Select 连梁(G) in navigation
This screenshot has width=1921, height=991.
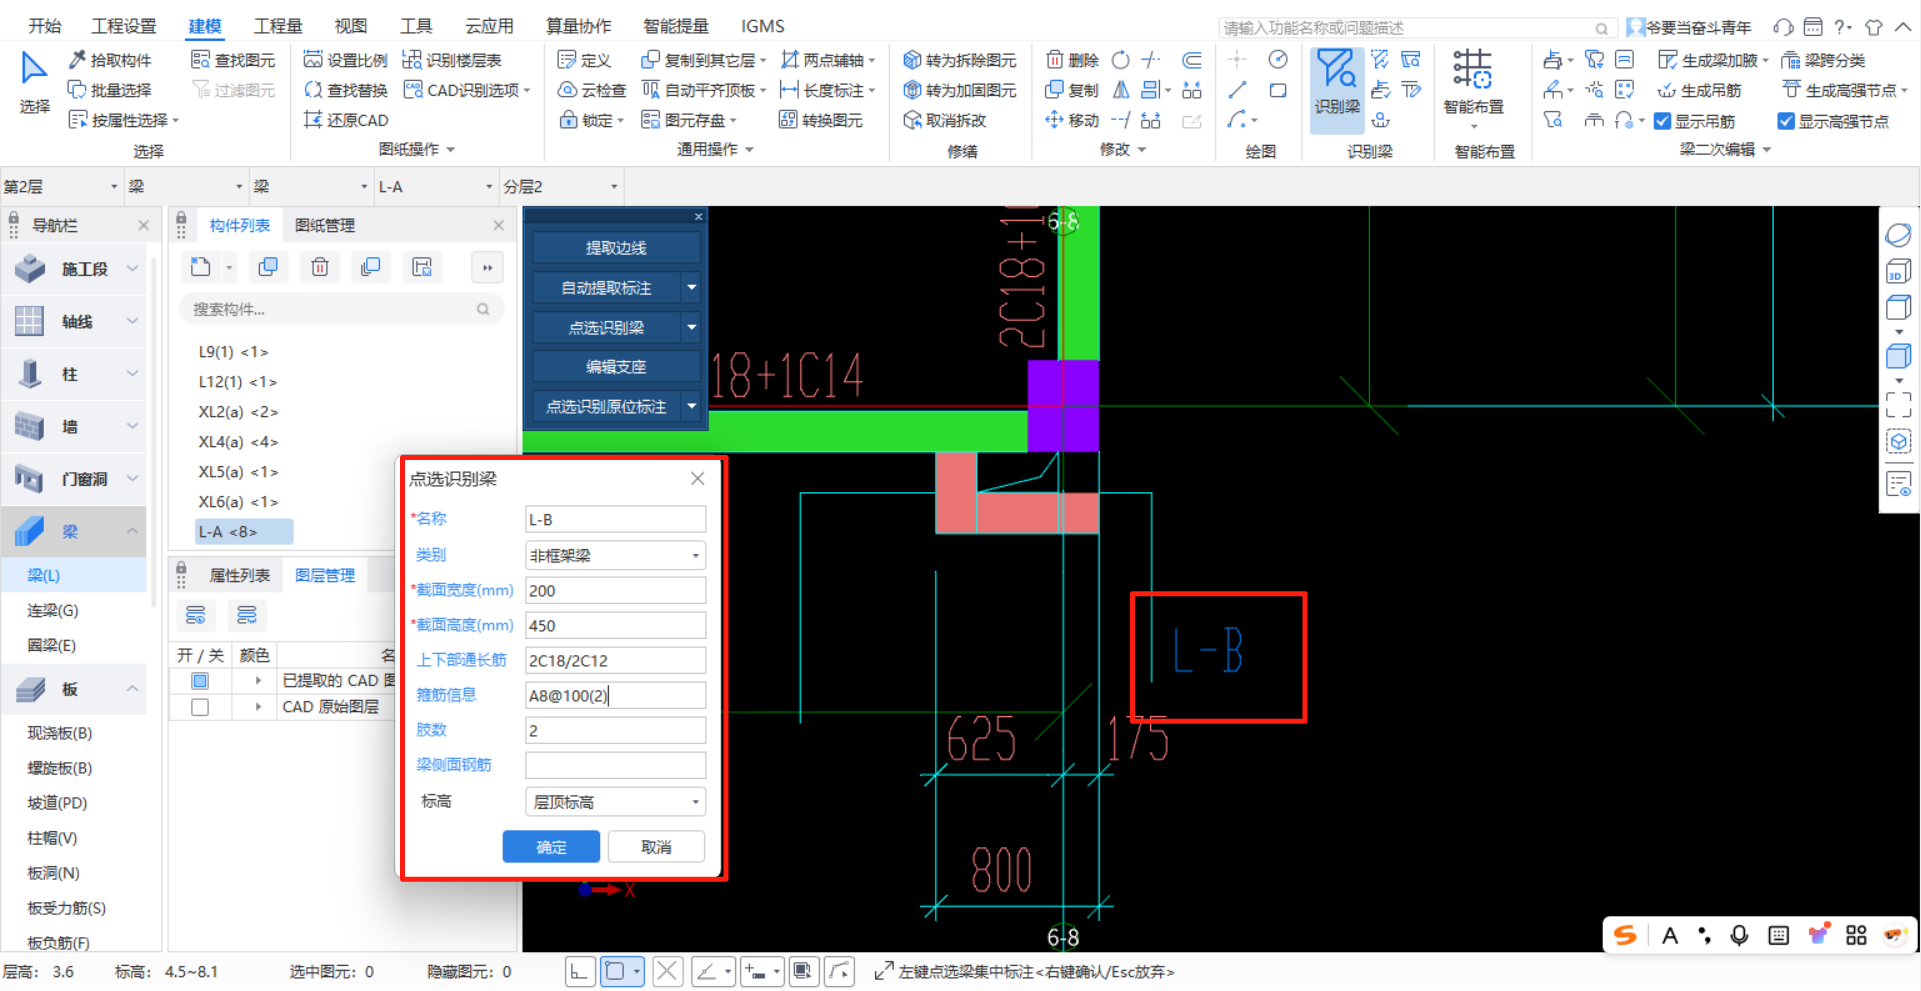53,610
